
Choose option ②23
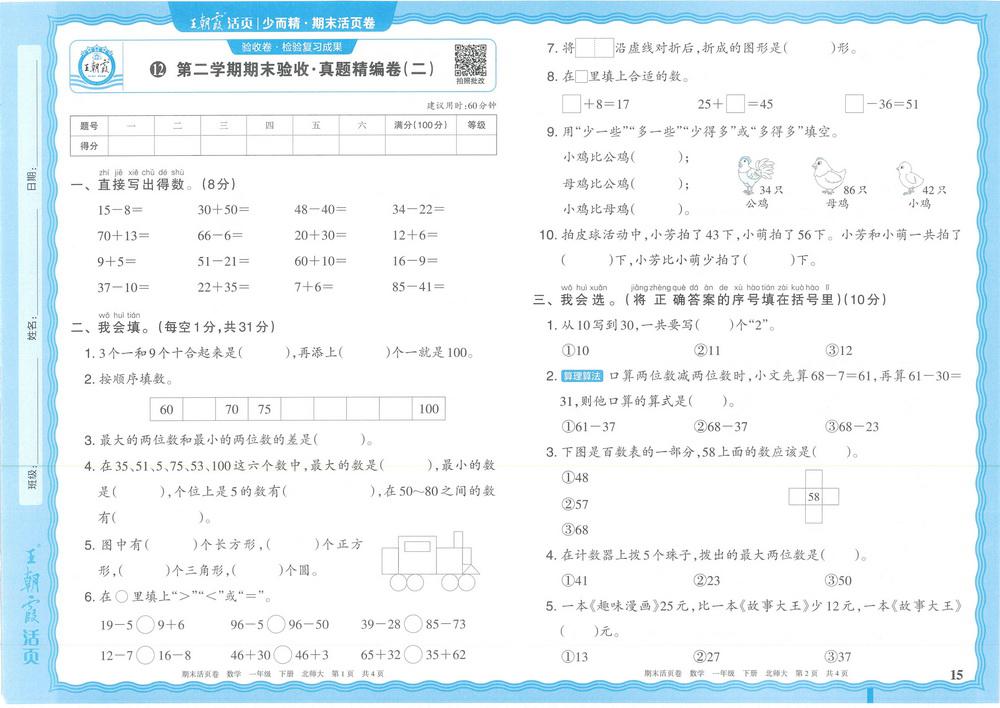point(707,581)
